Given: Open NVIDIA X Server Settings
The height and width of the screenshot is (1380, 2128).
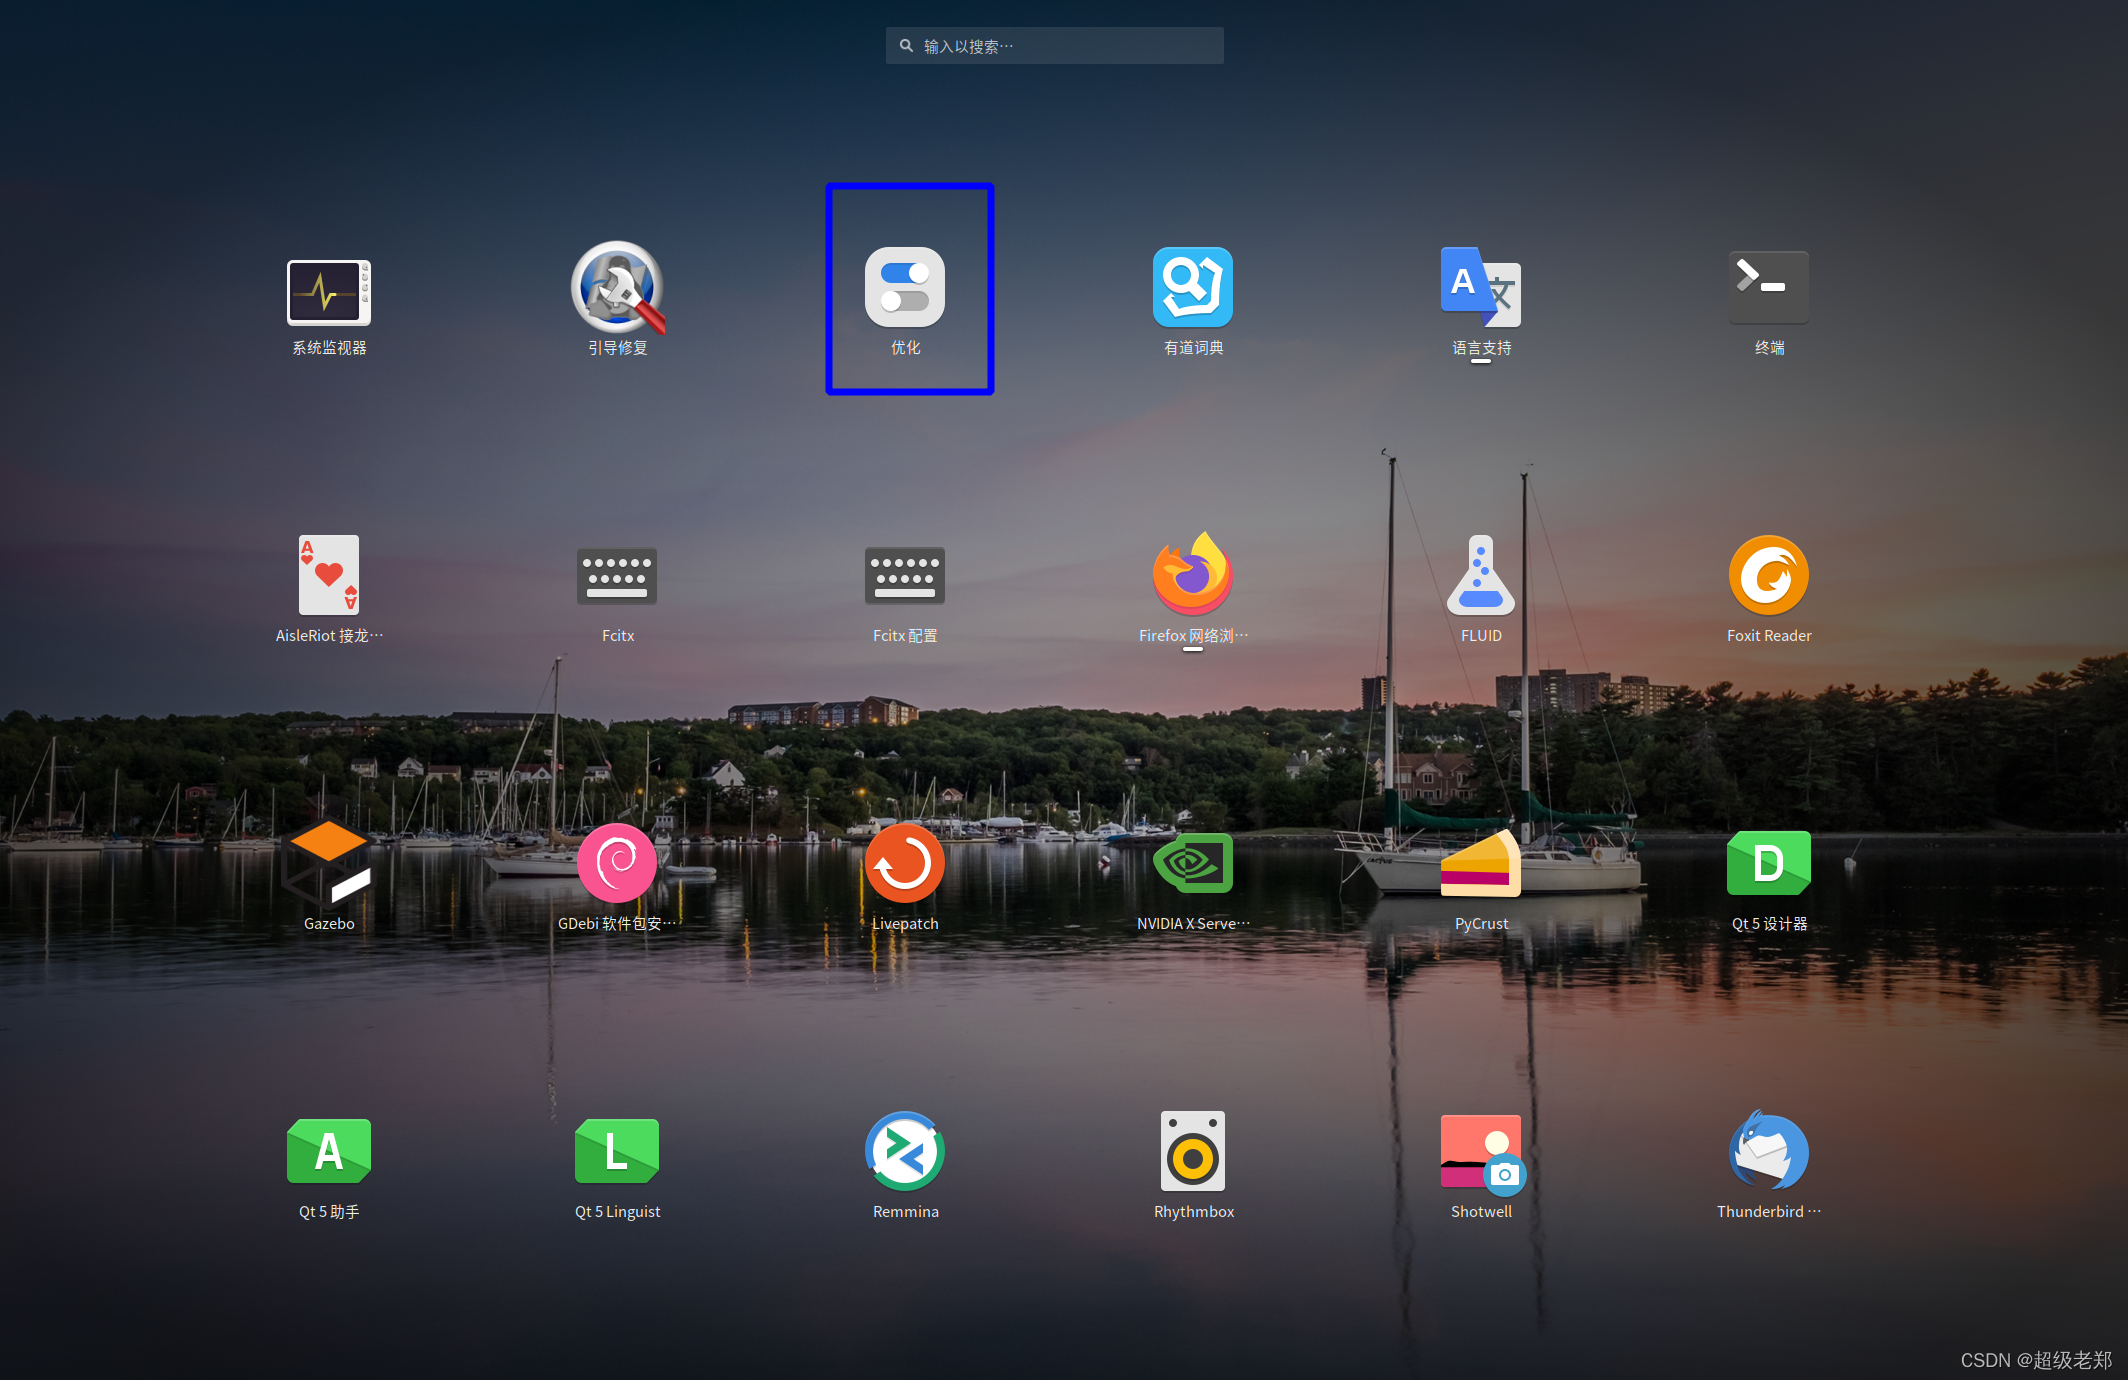Looking at the screenshot, I should tap(1193, 864).
